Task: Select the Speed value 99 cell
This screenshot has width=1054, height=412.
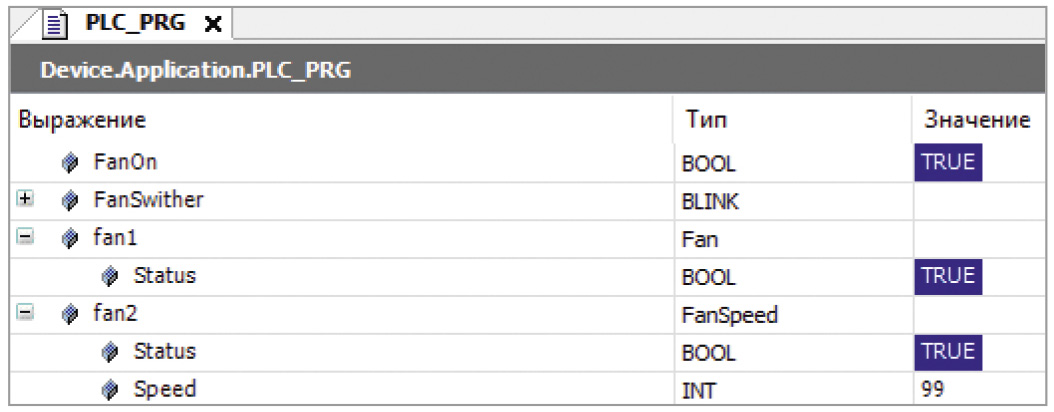Action: 980,390
